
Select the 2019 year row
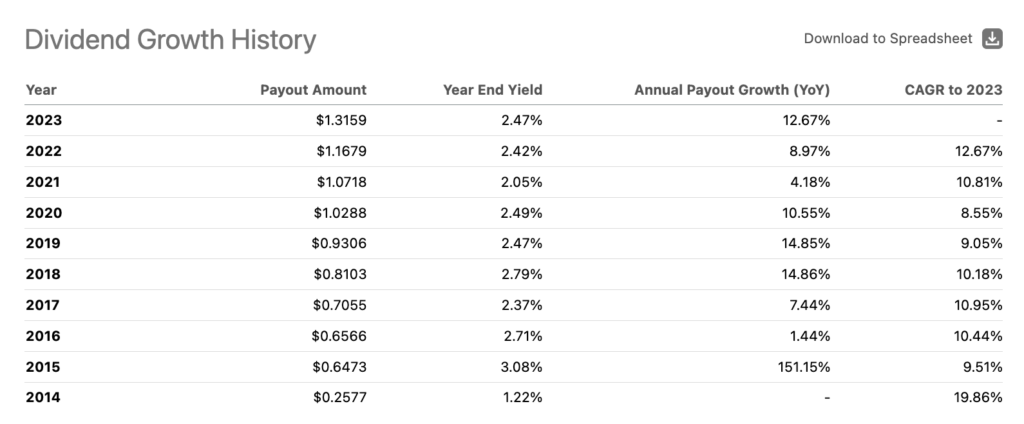[44, 244]
